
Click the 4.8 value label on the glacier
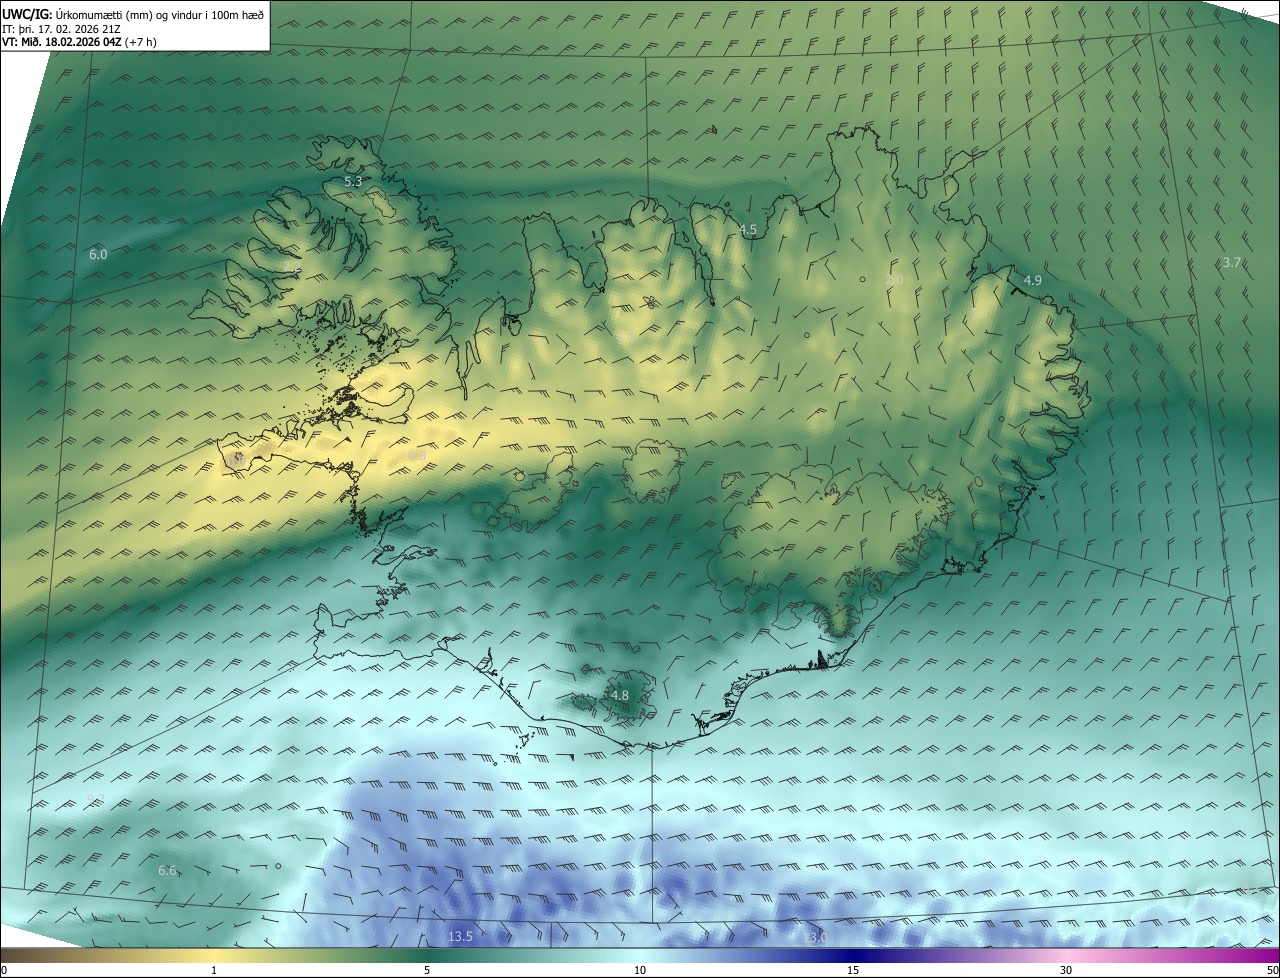pos(620,696)
